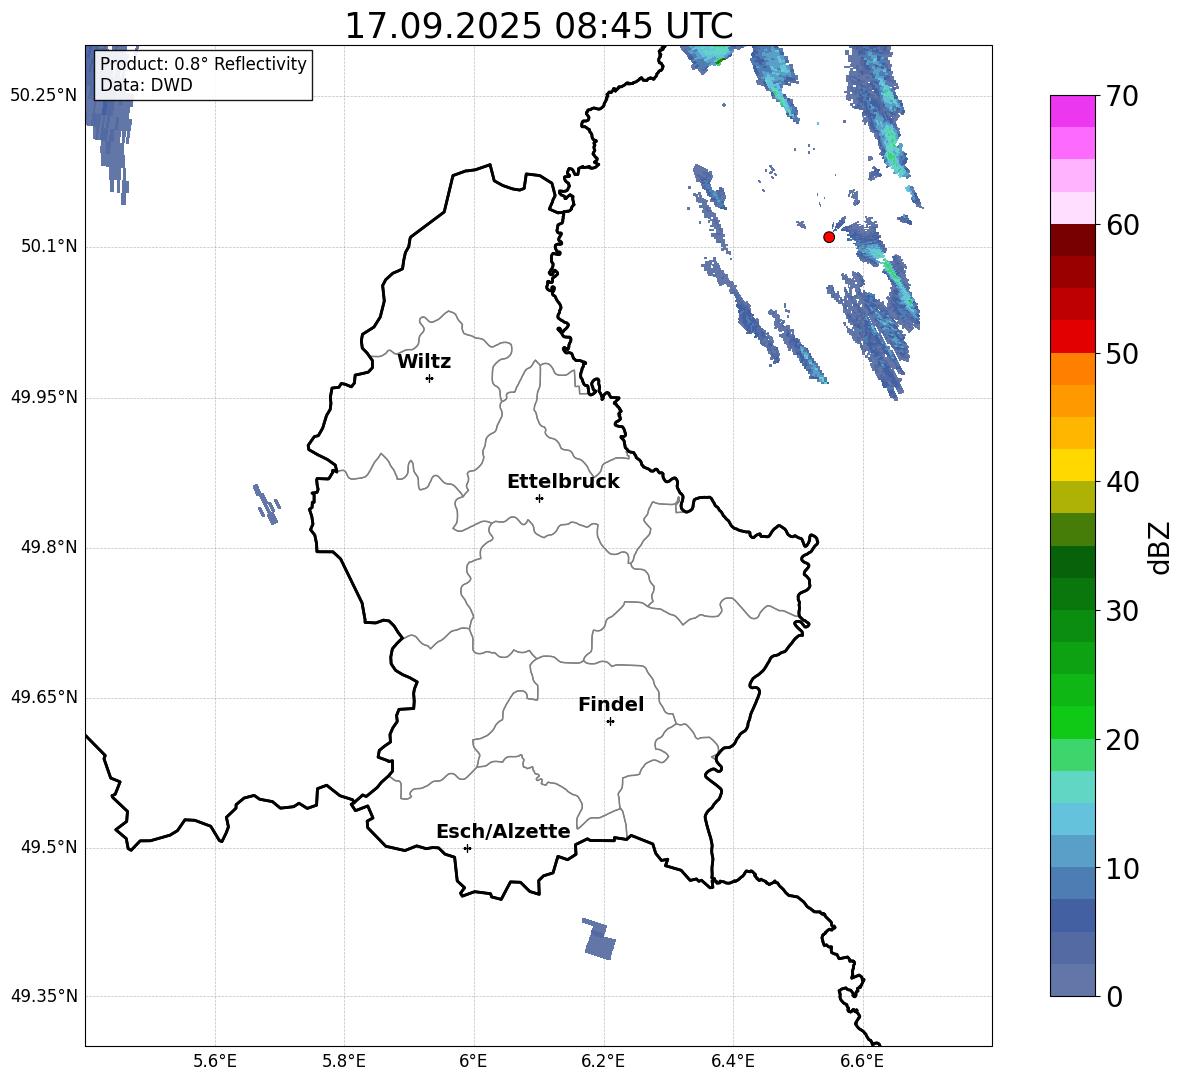Screen dimensions: 1184x1081
Task: Click the colorbar tick label 20
Action: 1122,740
